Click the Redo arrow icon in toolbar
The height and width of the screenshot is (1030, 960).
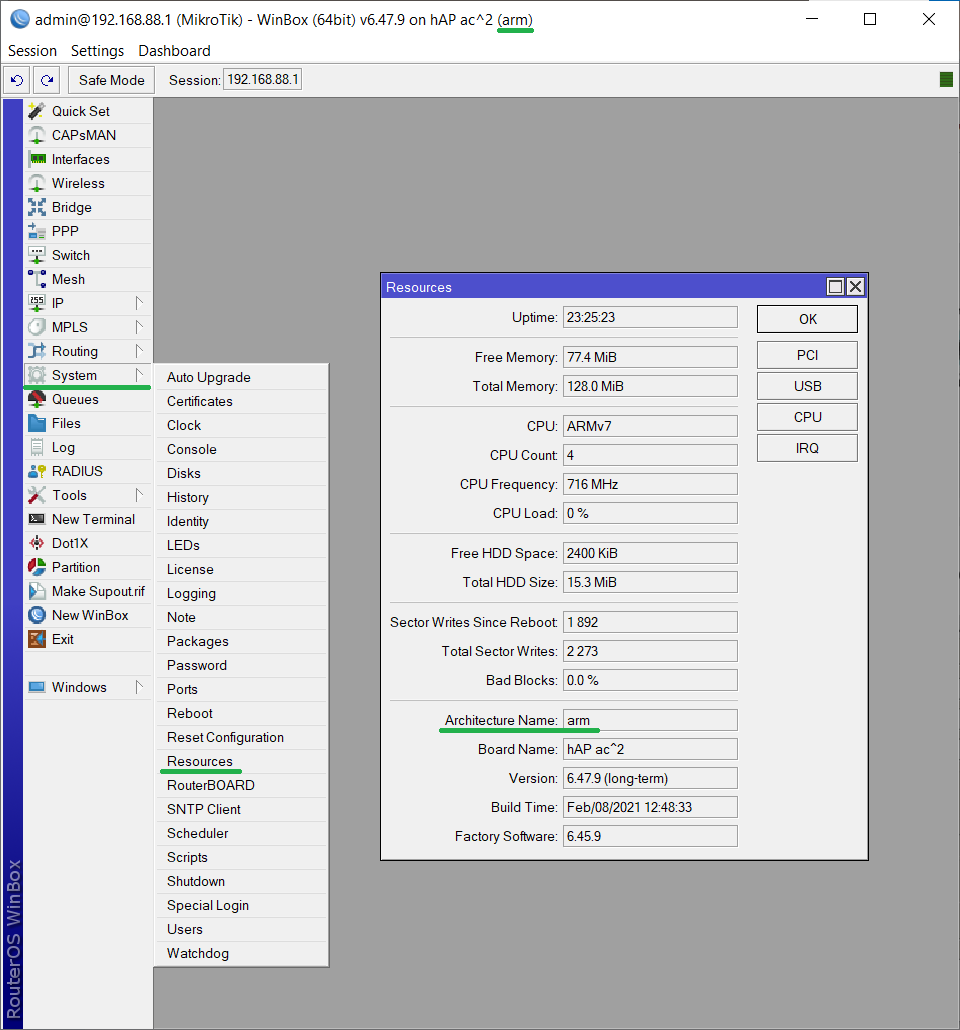click(x=47, y=80)
